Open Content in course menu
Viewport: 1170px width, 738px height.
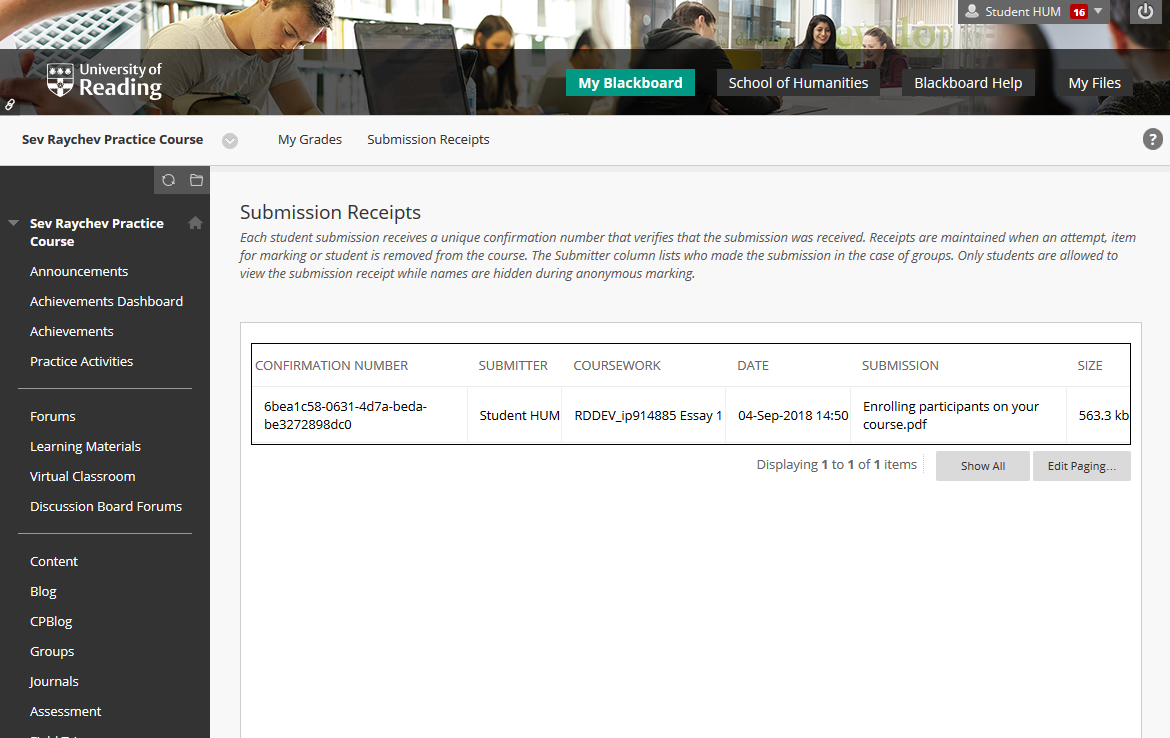[54, 561]
